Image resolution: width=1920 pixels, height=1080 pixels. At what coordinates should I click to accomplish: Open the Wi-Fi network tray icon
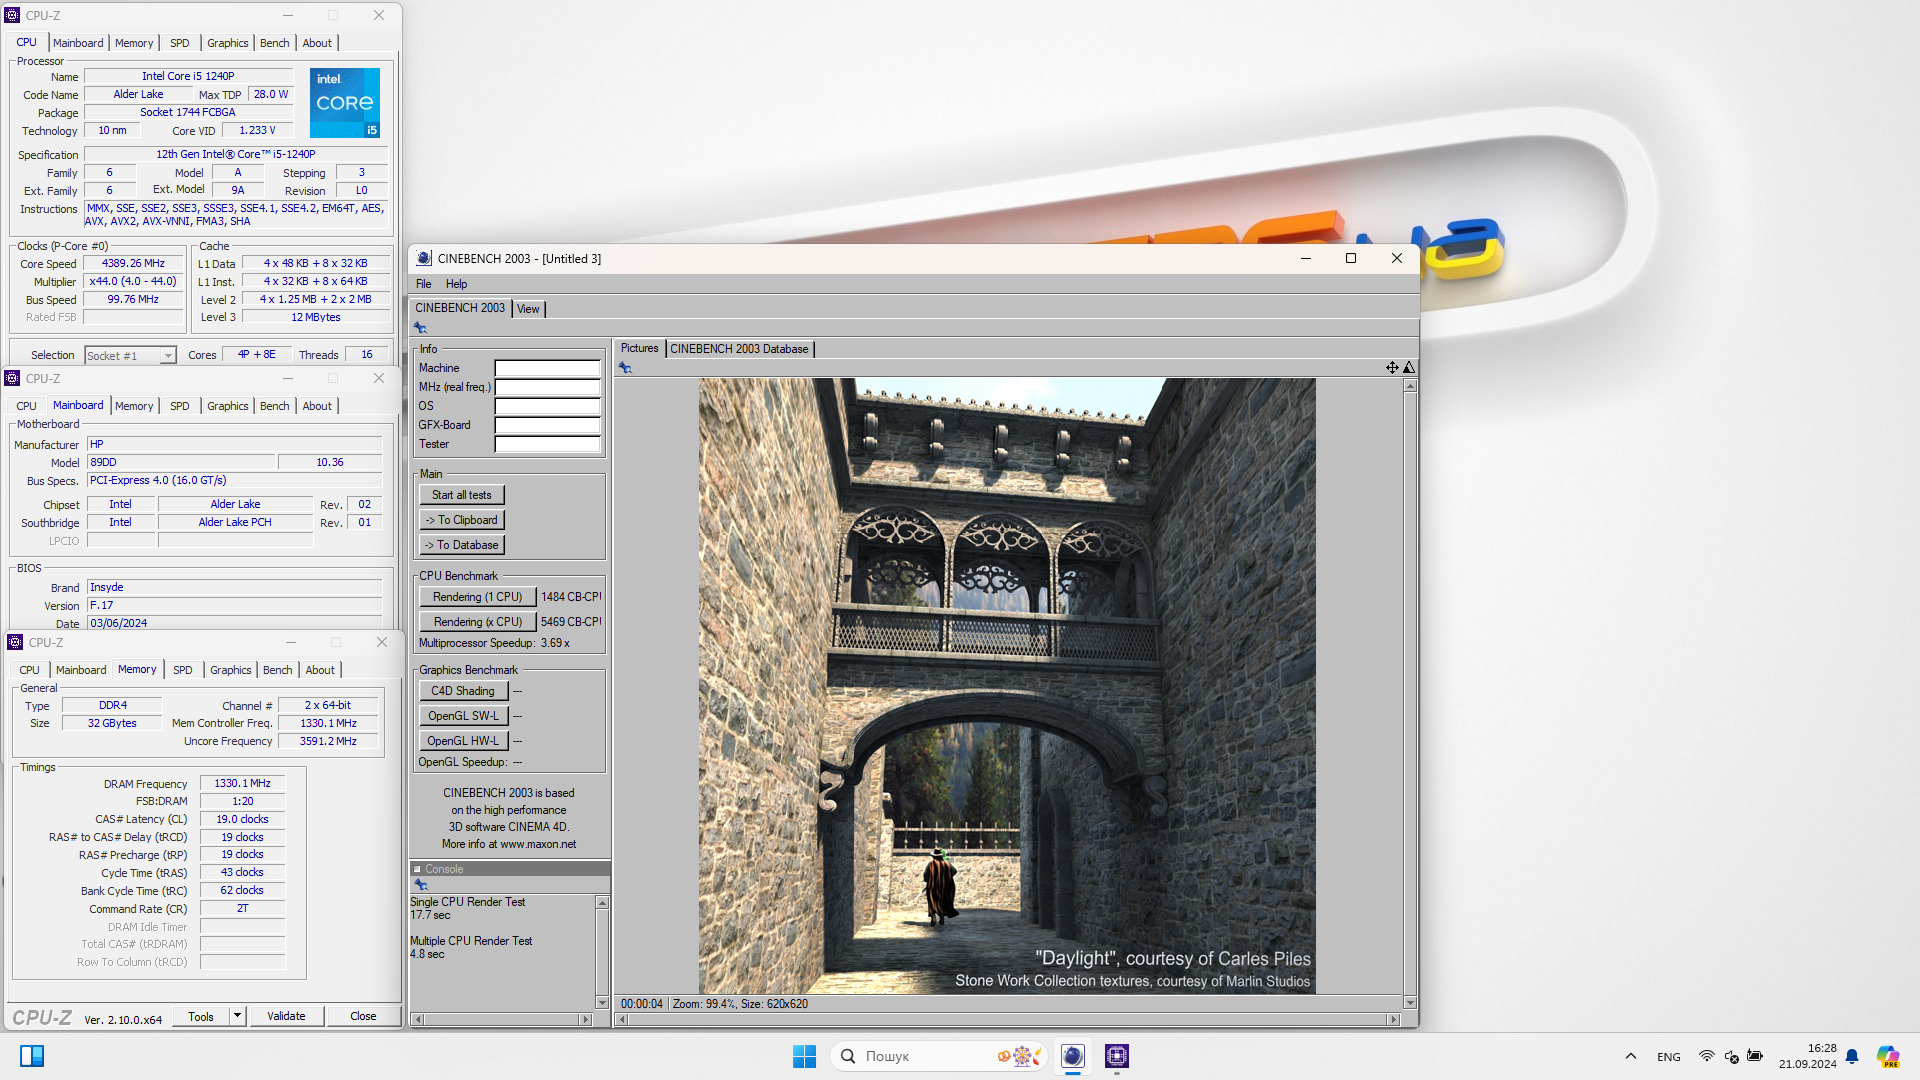pos(1707,1056)
